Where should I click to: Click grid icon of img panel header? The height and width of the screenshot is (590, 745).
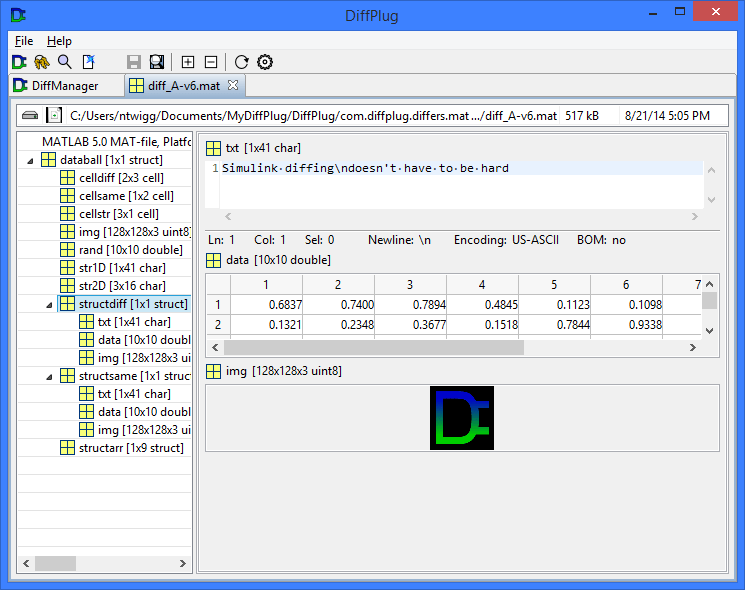pyautogui.click(x=213, y=371)
